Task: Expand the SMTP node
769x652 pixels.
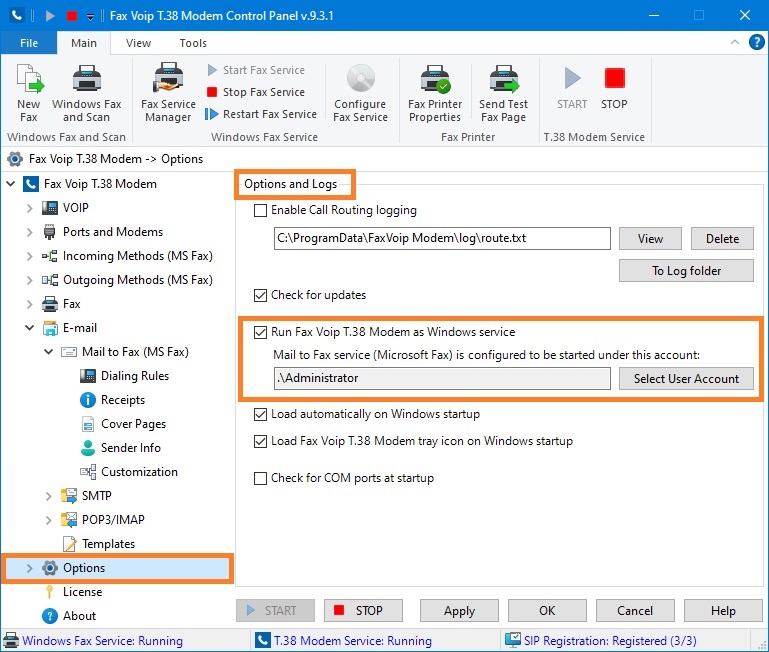Action: click(x=49, y=496)
